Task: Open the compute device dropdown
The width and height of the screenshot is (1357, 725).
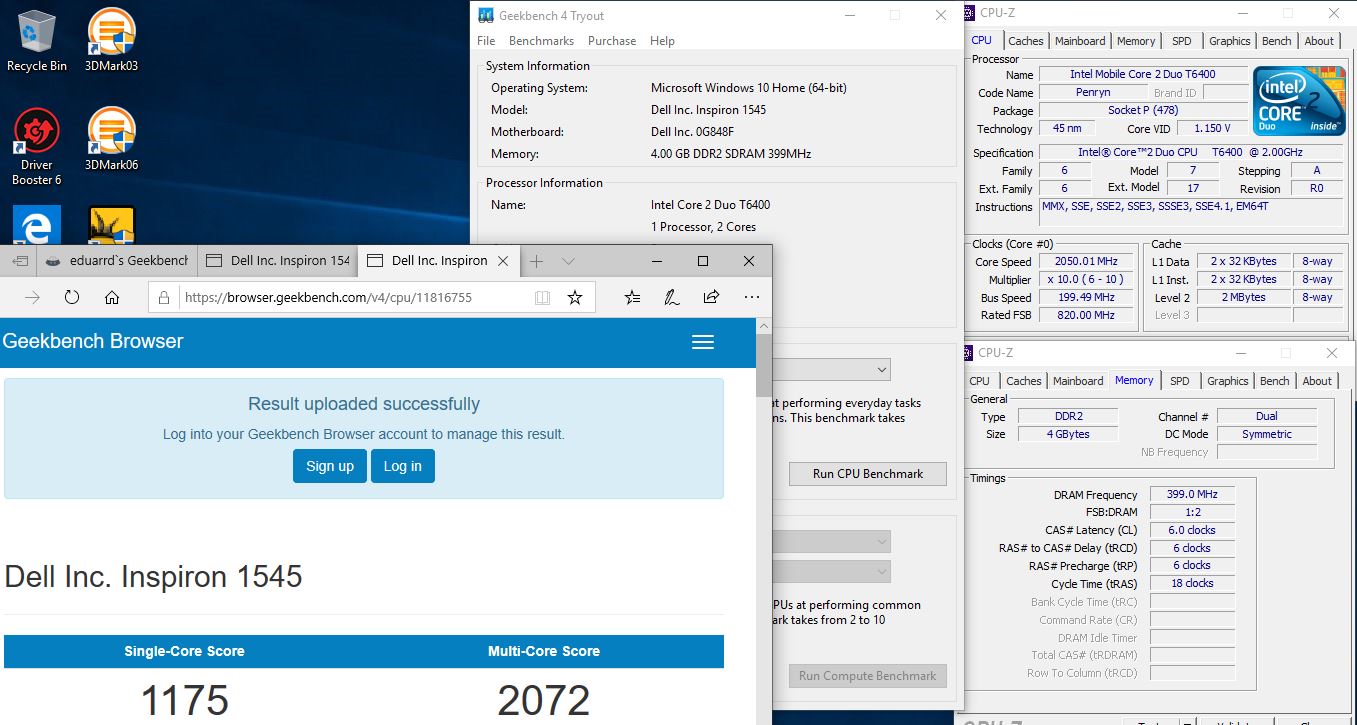Action: tap(831, 572)
